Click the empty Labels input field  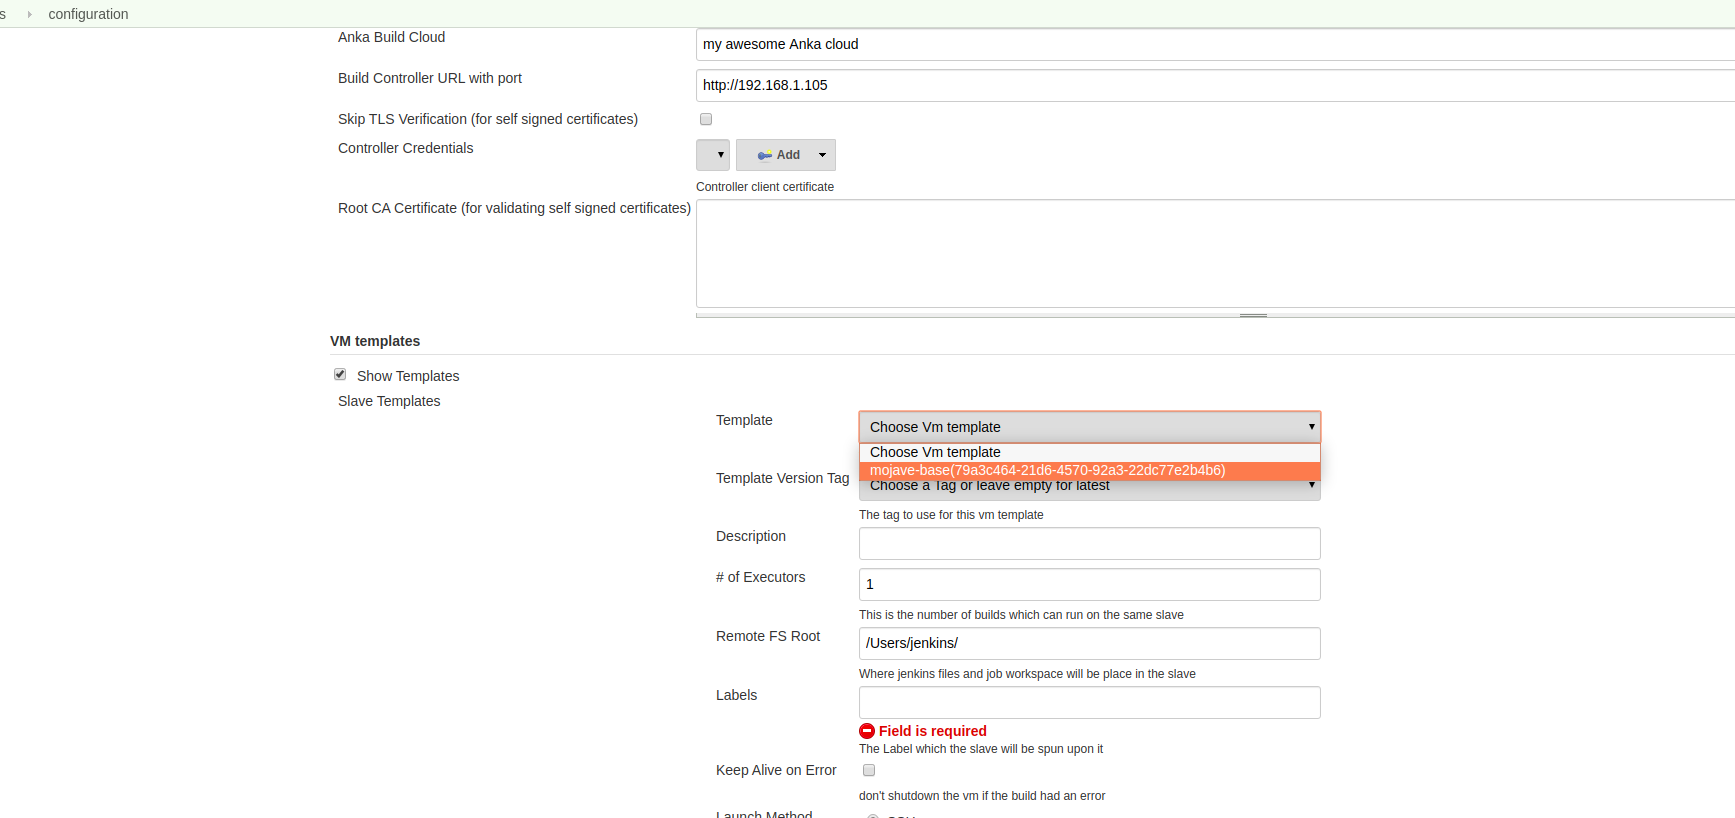coord(1089,702)
